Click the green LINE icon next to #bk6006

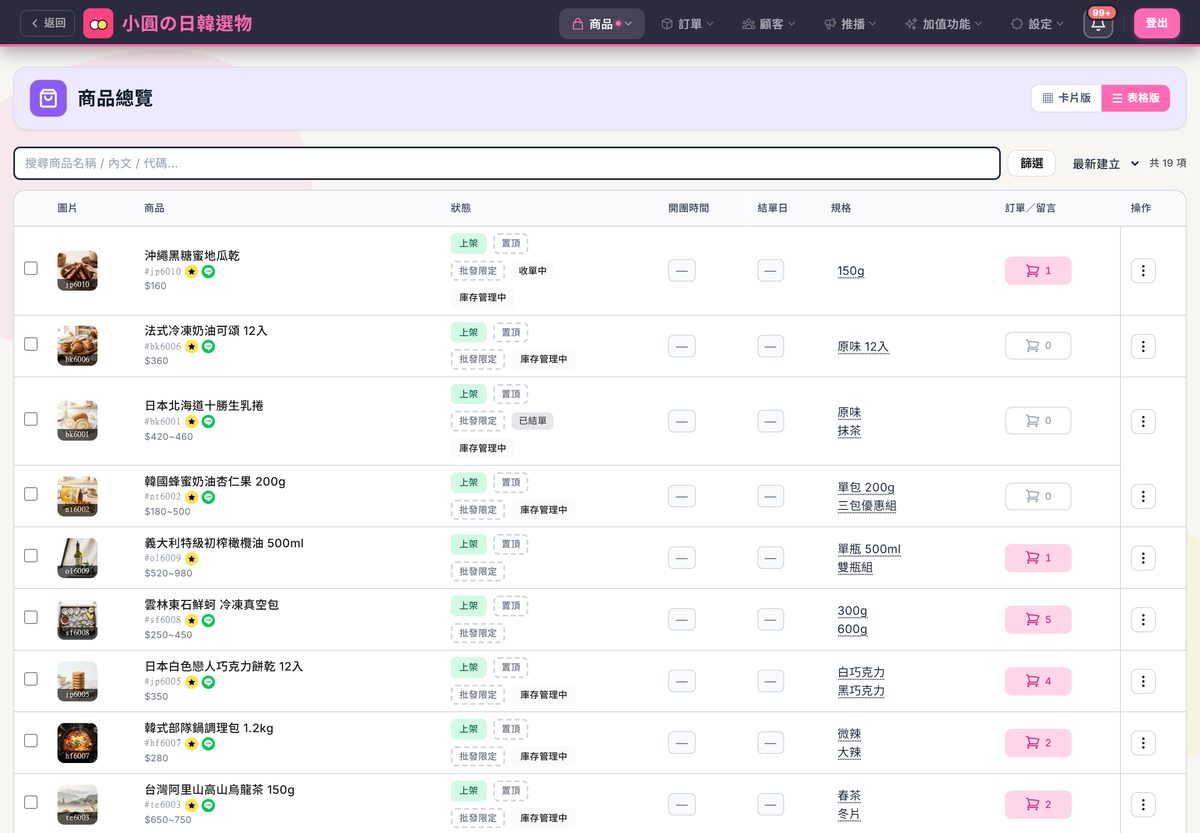tap(208, 347)
